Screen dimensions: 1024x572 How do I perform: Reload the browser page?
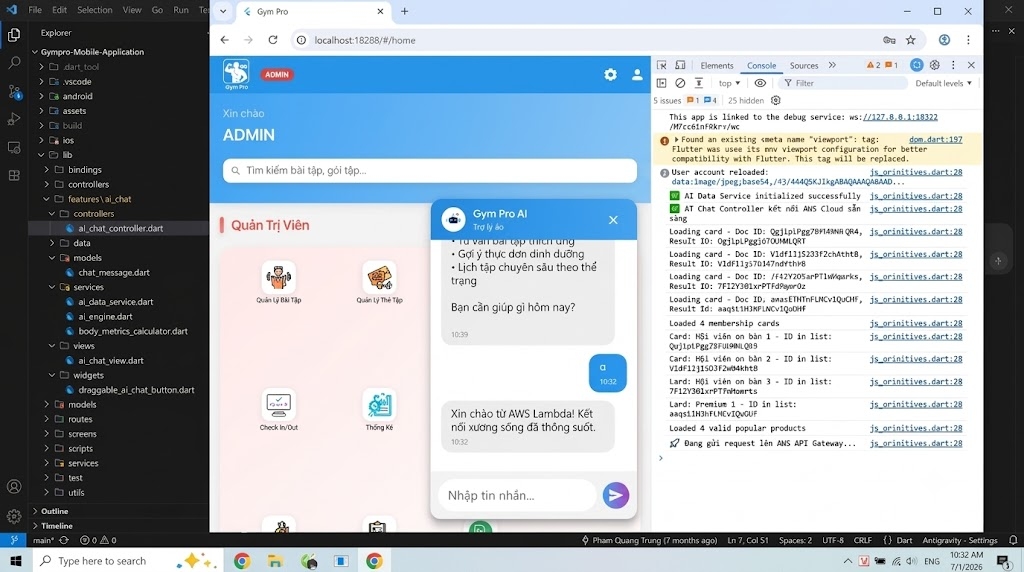click(x=273, y=40)
